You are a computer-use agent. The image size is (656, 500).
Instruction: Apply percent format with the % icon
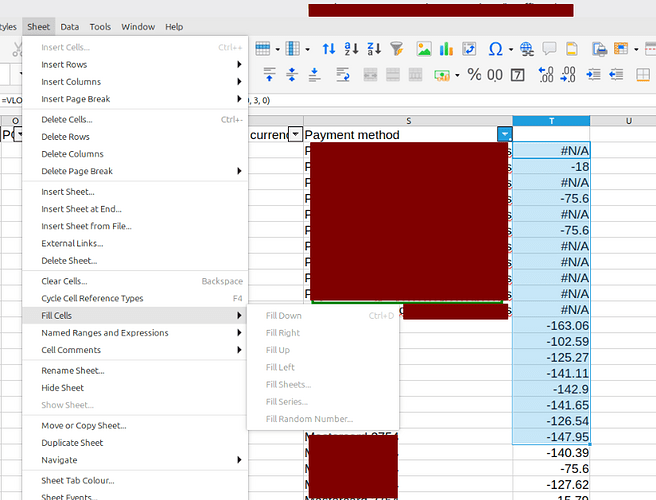(474, 74)
